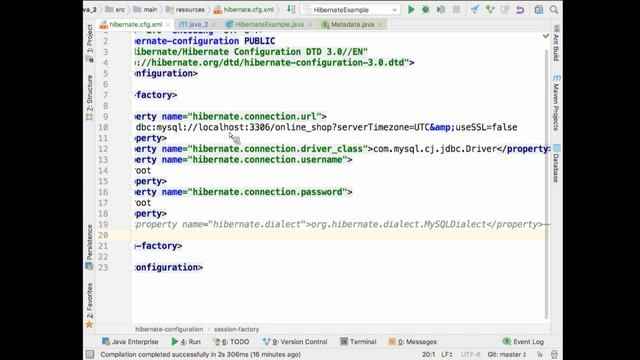640x360 pixels.
Task: Open the Project Structure icon
Action: (539, 9)
